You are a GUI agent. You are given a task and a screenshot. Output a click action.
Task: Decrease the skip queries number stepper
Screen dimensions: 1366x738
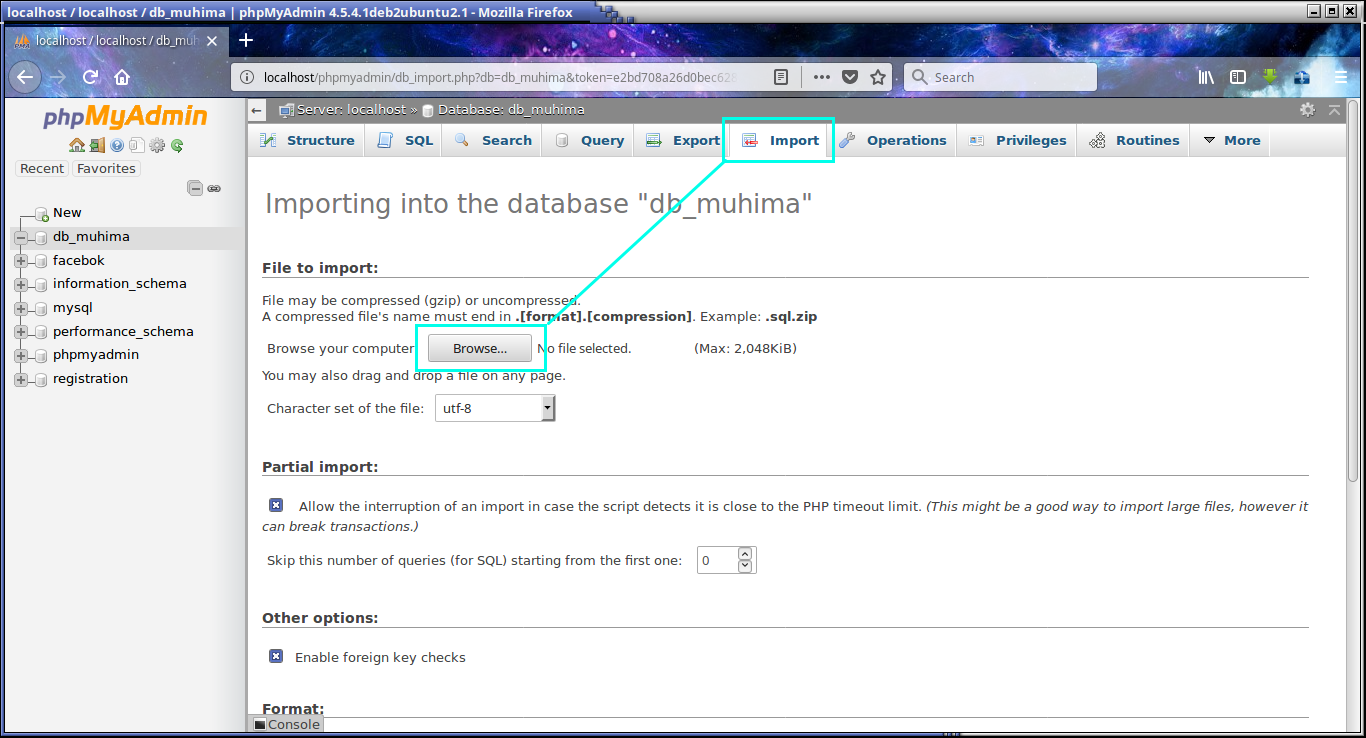point(745,566)
